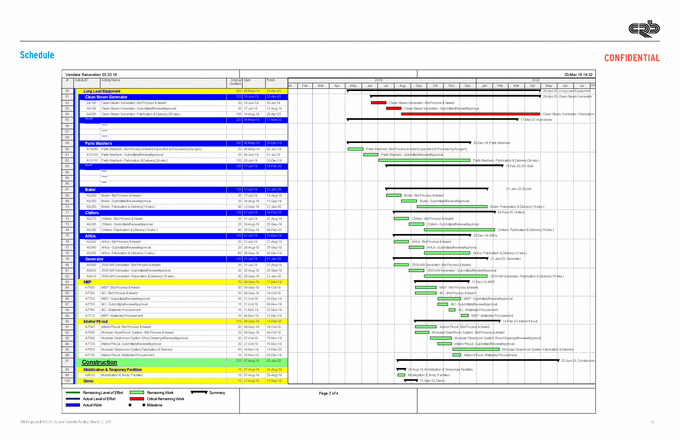The width and height of the screenshot is (680, 440).
Task: Click the Vandalia Renovation 03.20.19 title
Action: pyautogui.click(x=91, y=75)
